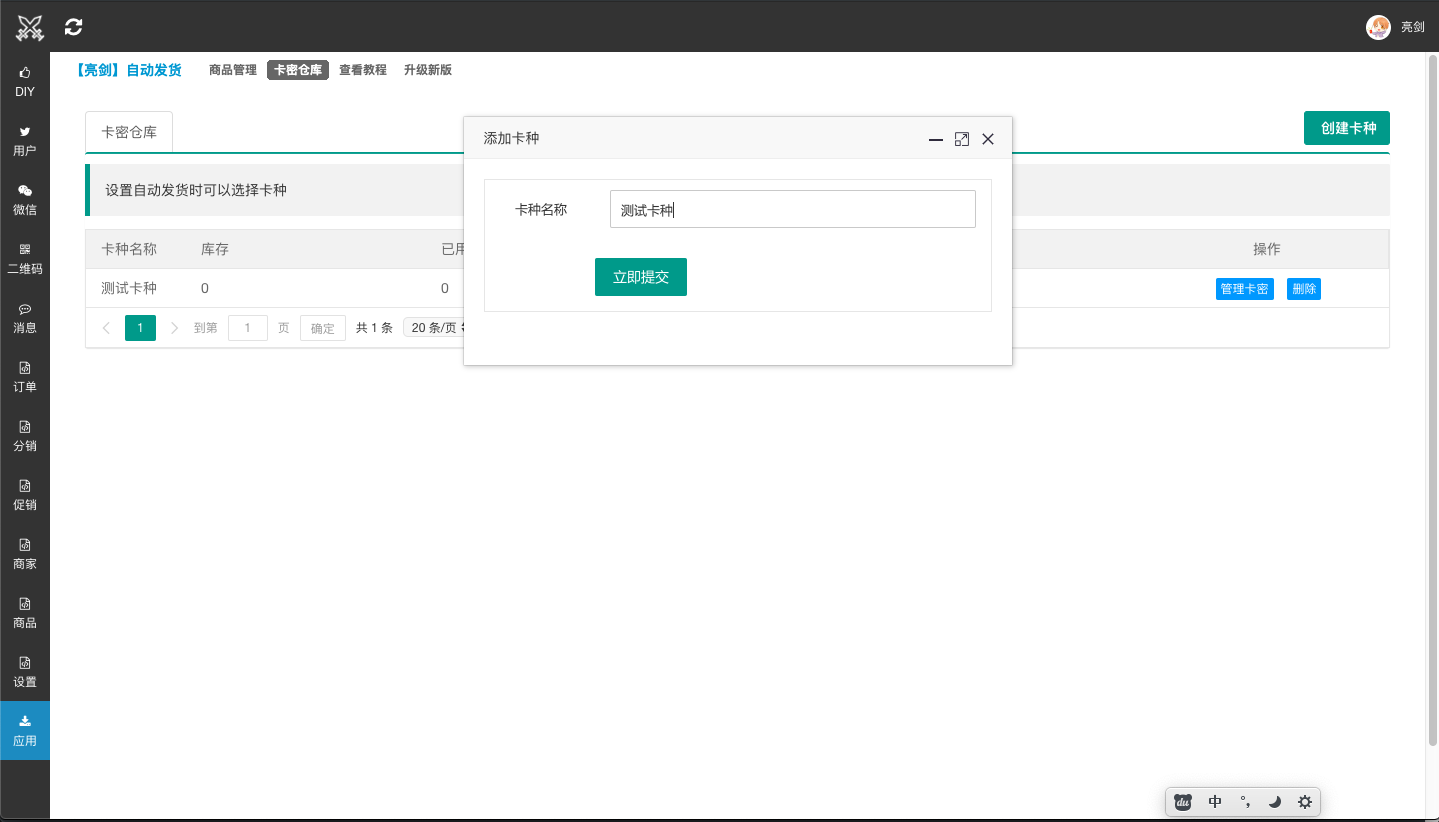Open the 商品 sidebar section
This screenshot has width=1439, height=822.
pos(25,613)
